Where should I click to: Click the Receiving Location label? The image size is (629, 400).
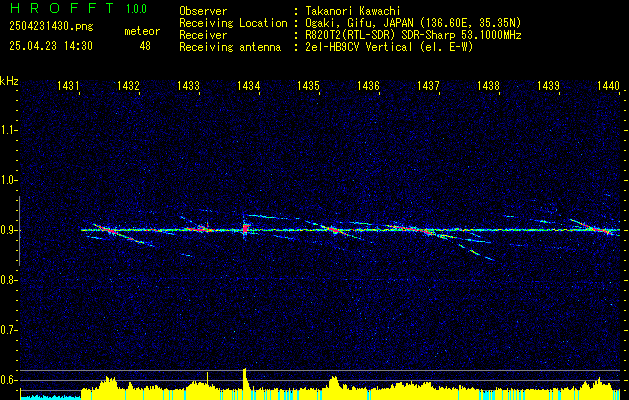233,23
